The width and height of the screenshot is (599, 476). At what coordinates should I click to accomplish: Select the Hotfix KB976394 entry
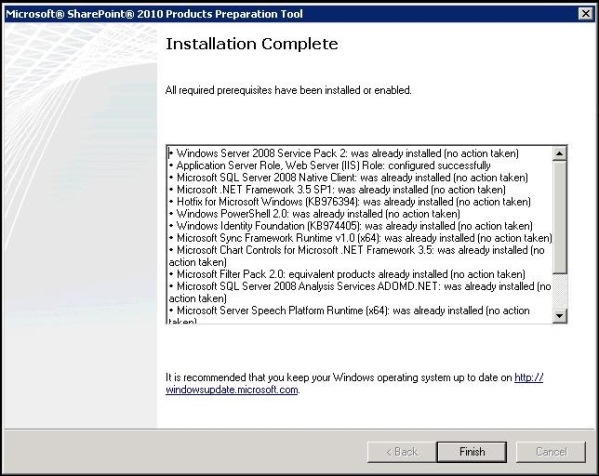[350, 202]
